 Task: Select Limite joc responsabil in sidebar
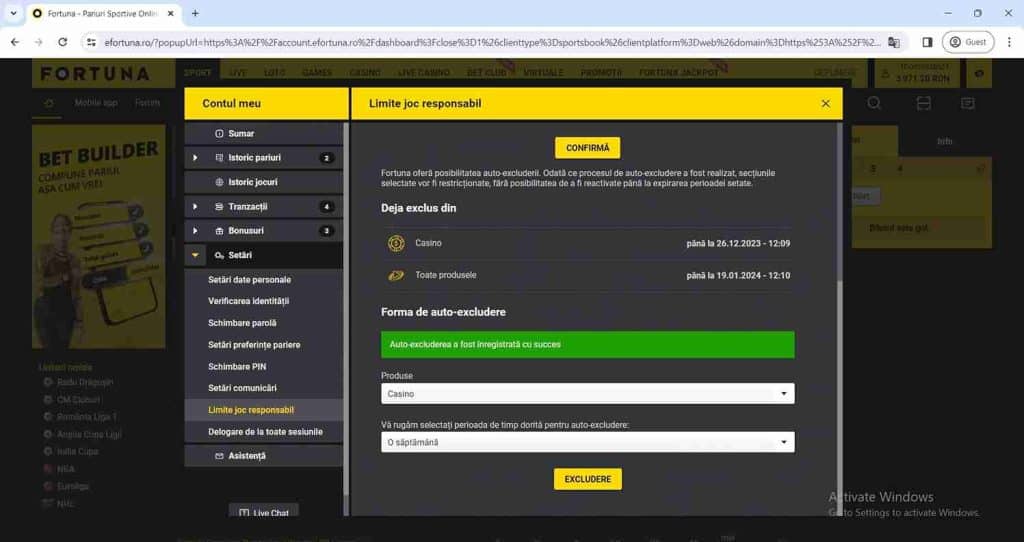tap(251, 410)
